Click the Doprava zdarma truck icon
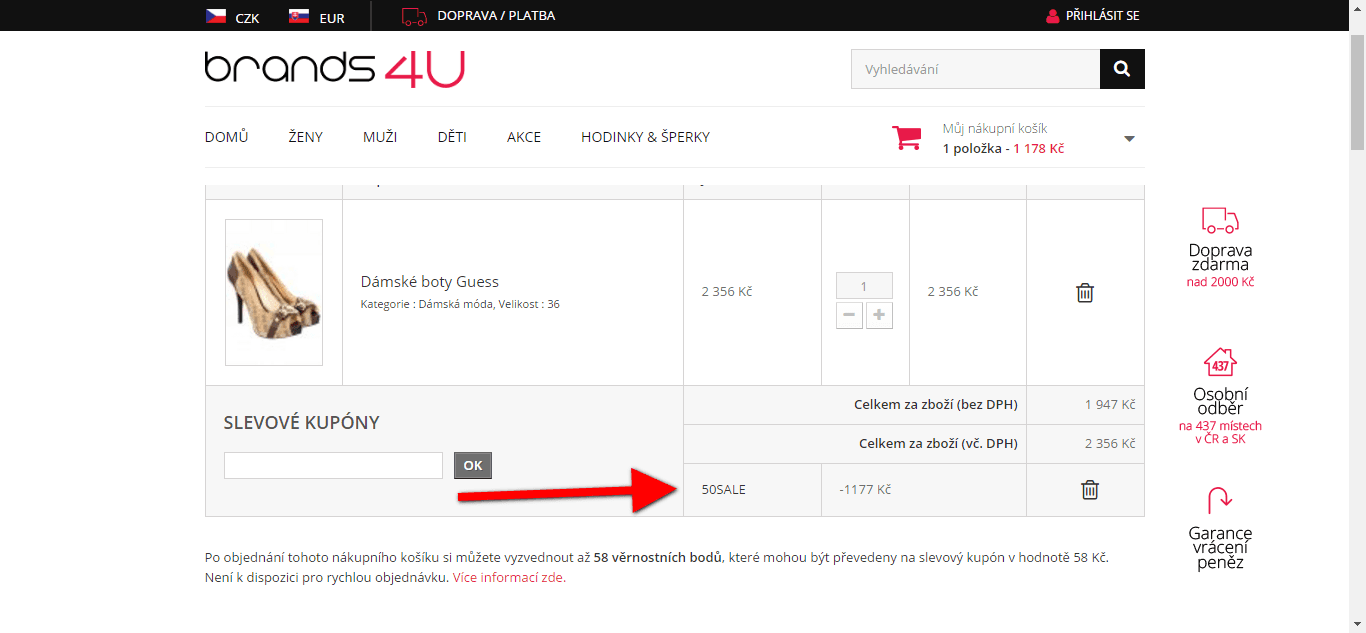Screen dimensions: 1366x633 [1220, 221]
